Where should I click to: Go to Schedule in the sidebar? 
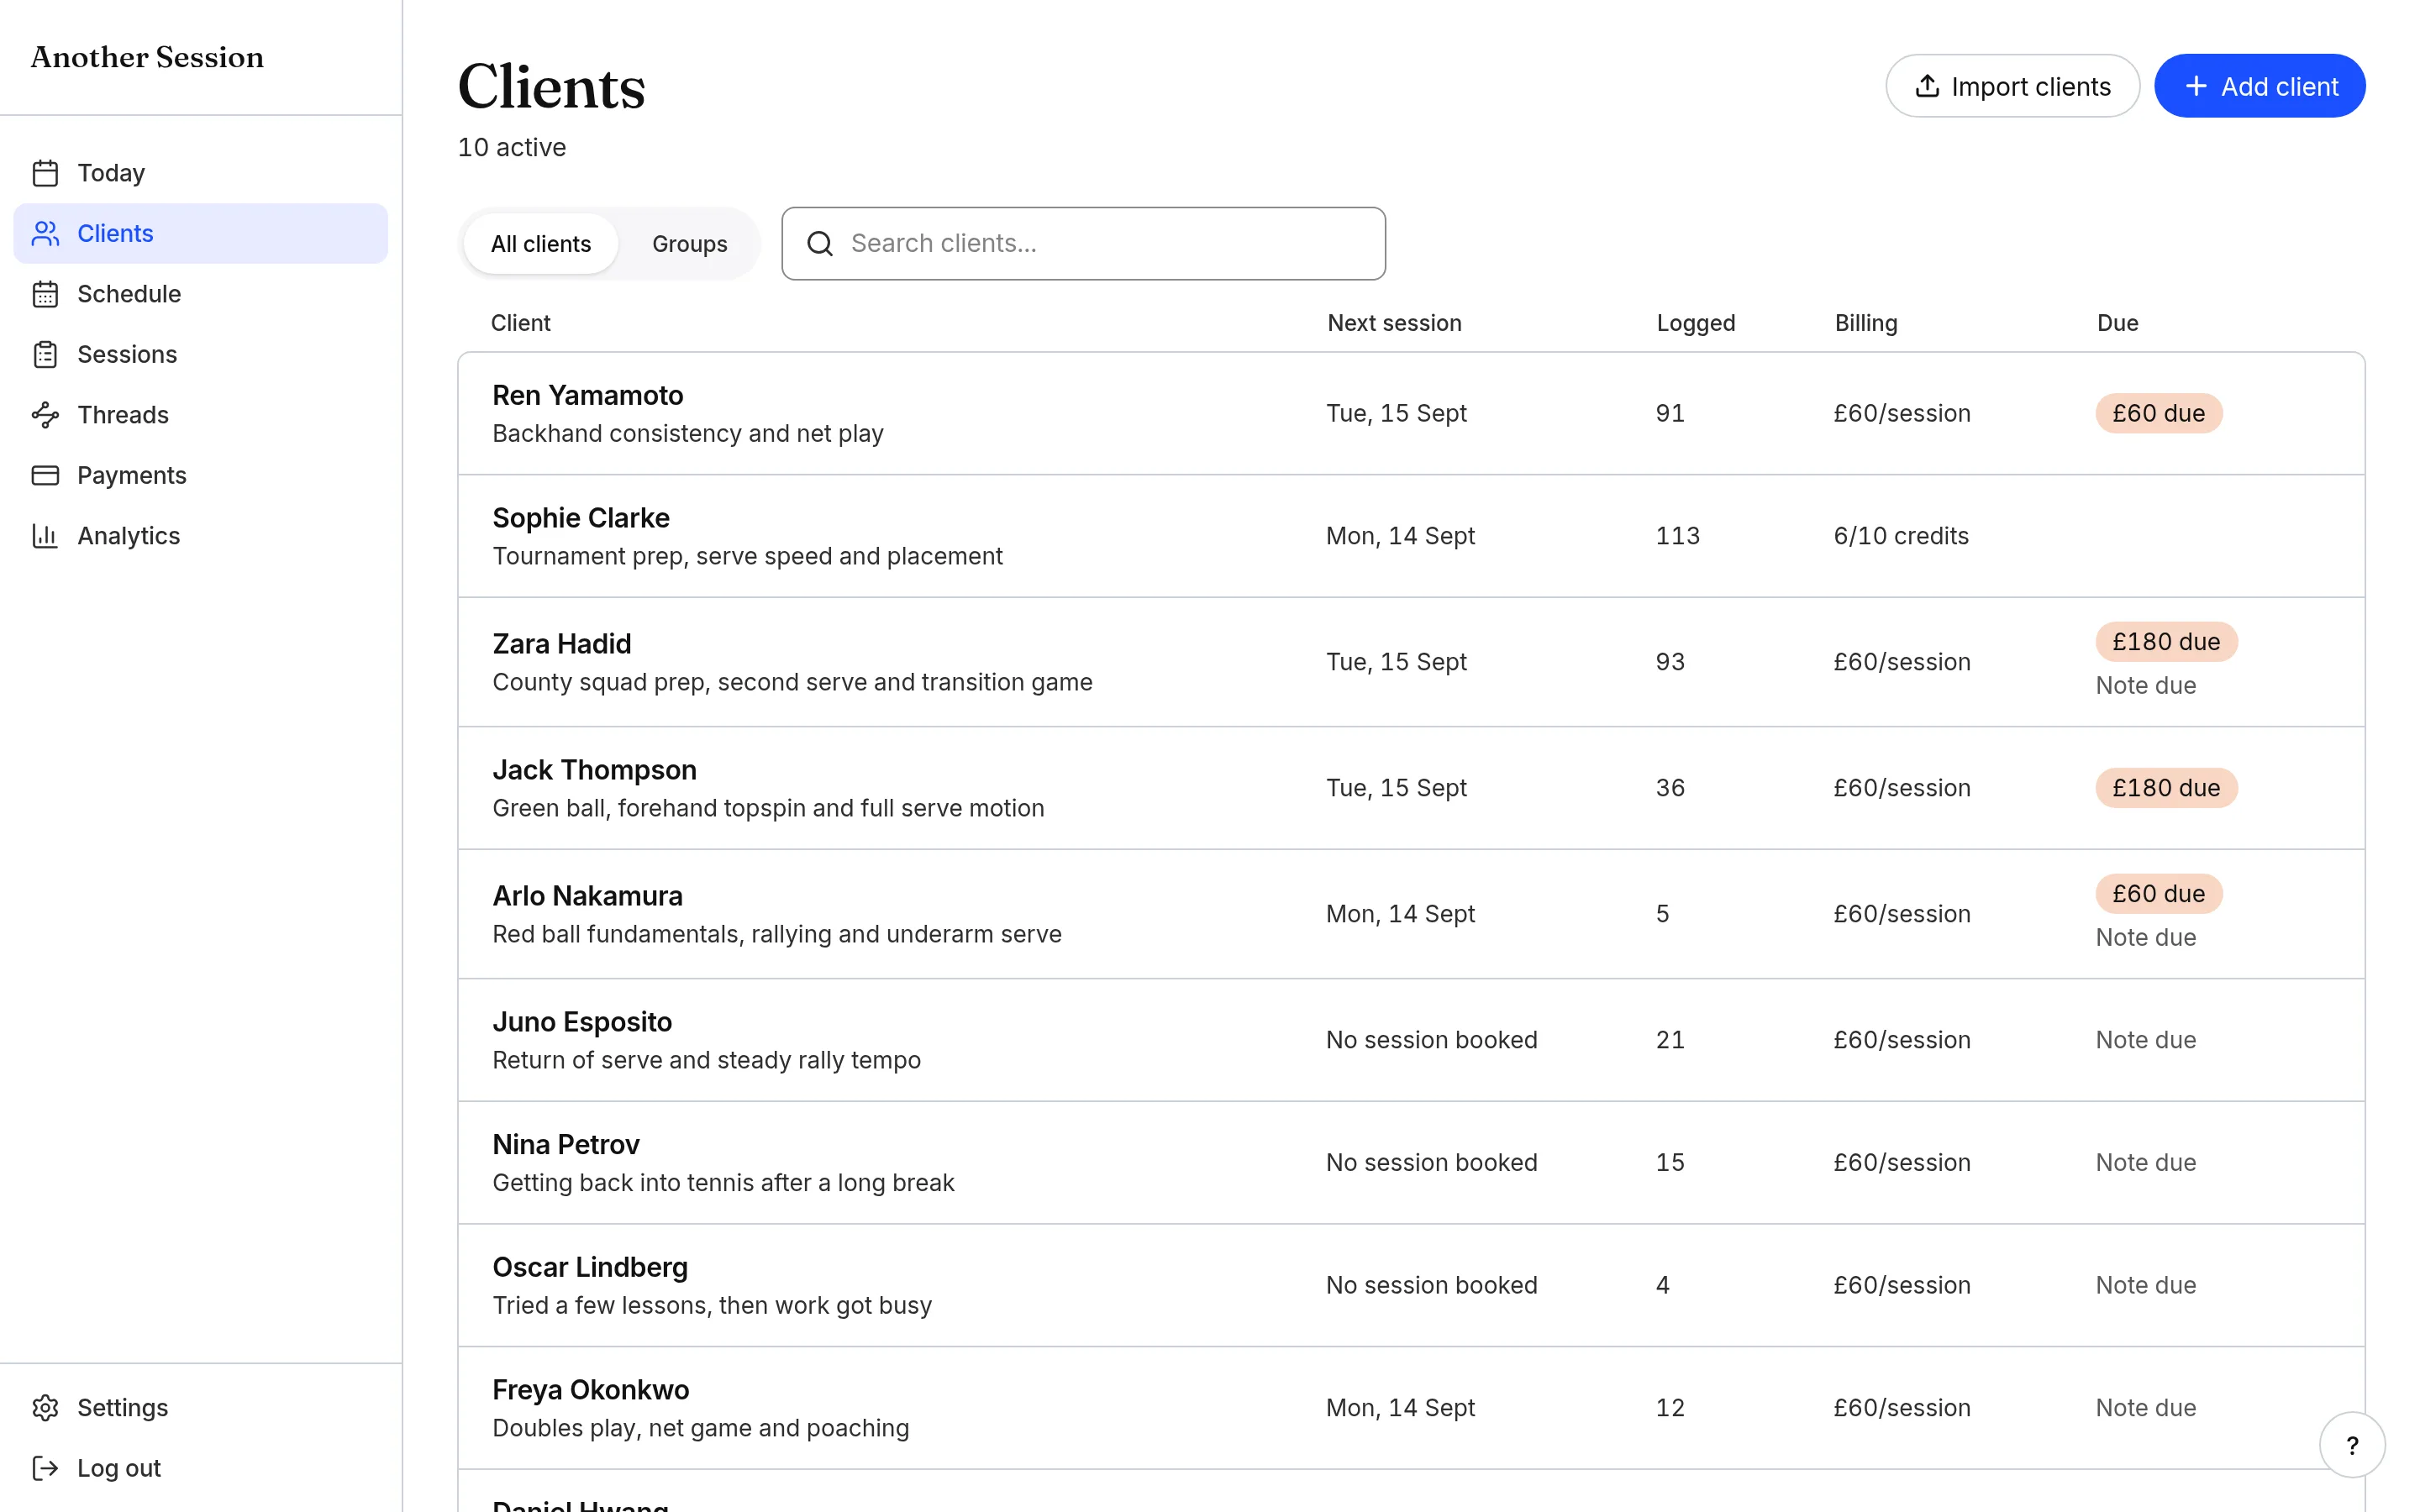(200, 294)
